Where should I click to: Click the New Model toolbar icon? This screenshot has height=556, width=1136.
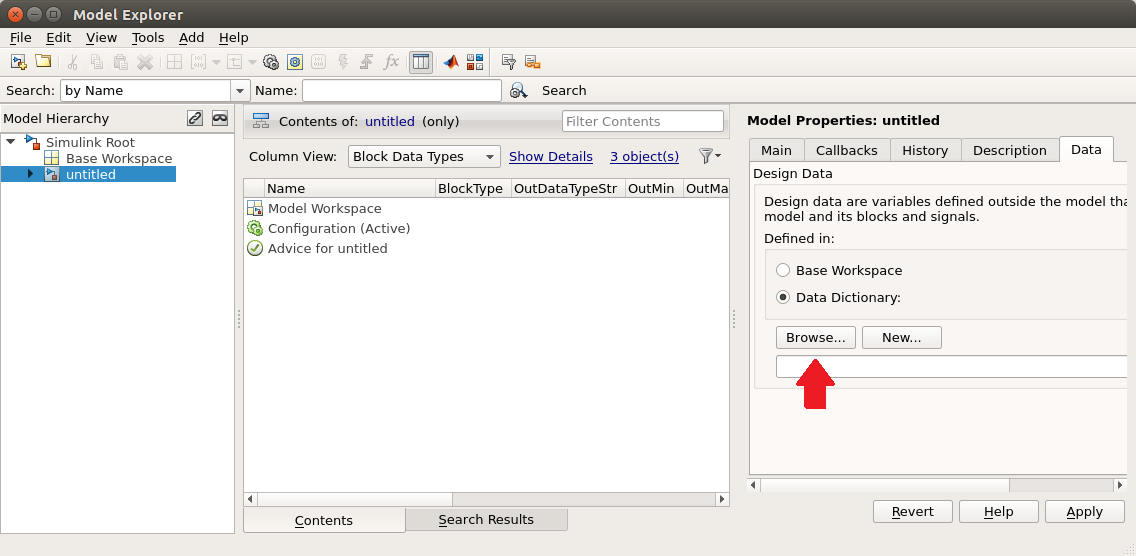tap(19, 62)
